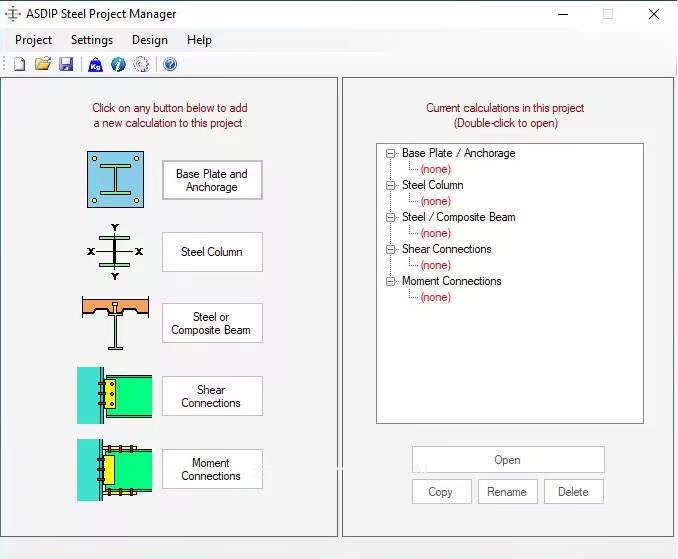Select Moment Connections in the tree
Image resolution: width=678 pixels, height=559 pixels.
coord(452,281)
